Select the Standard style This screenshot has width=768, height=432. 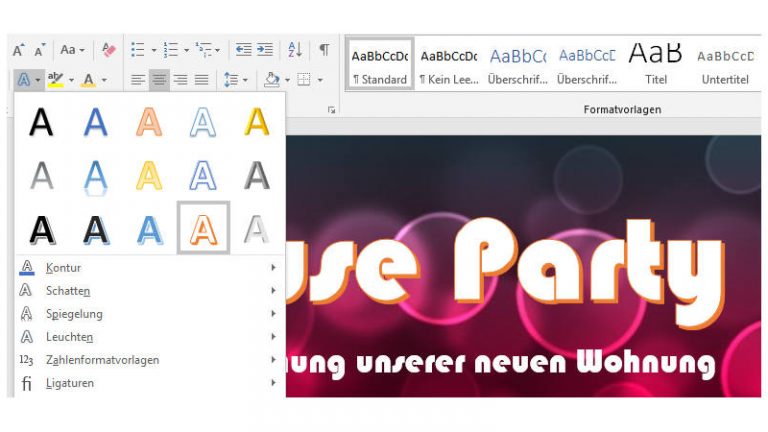pos(380,64)
